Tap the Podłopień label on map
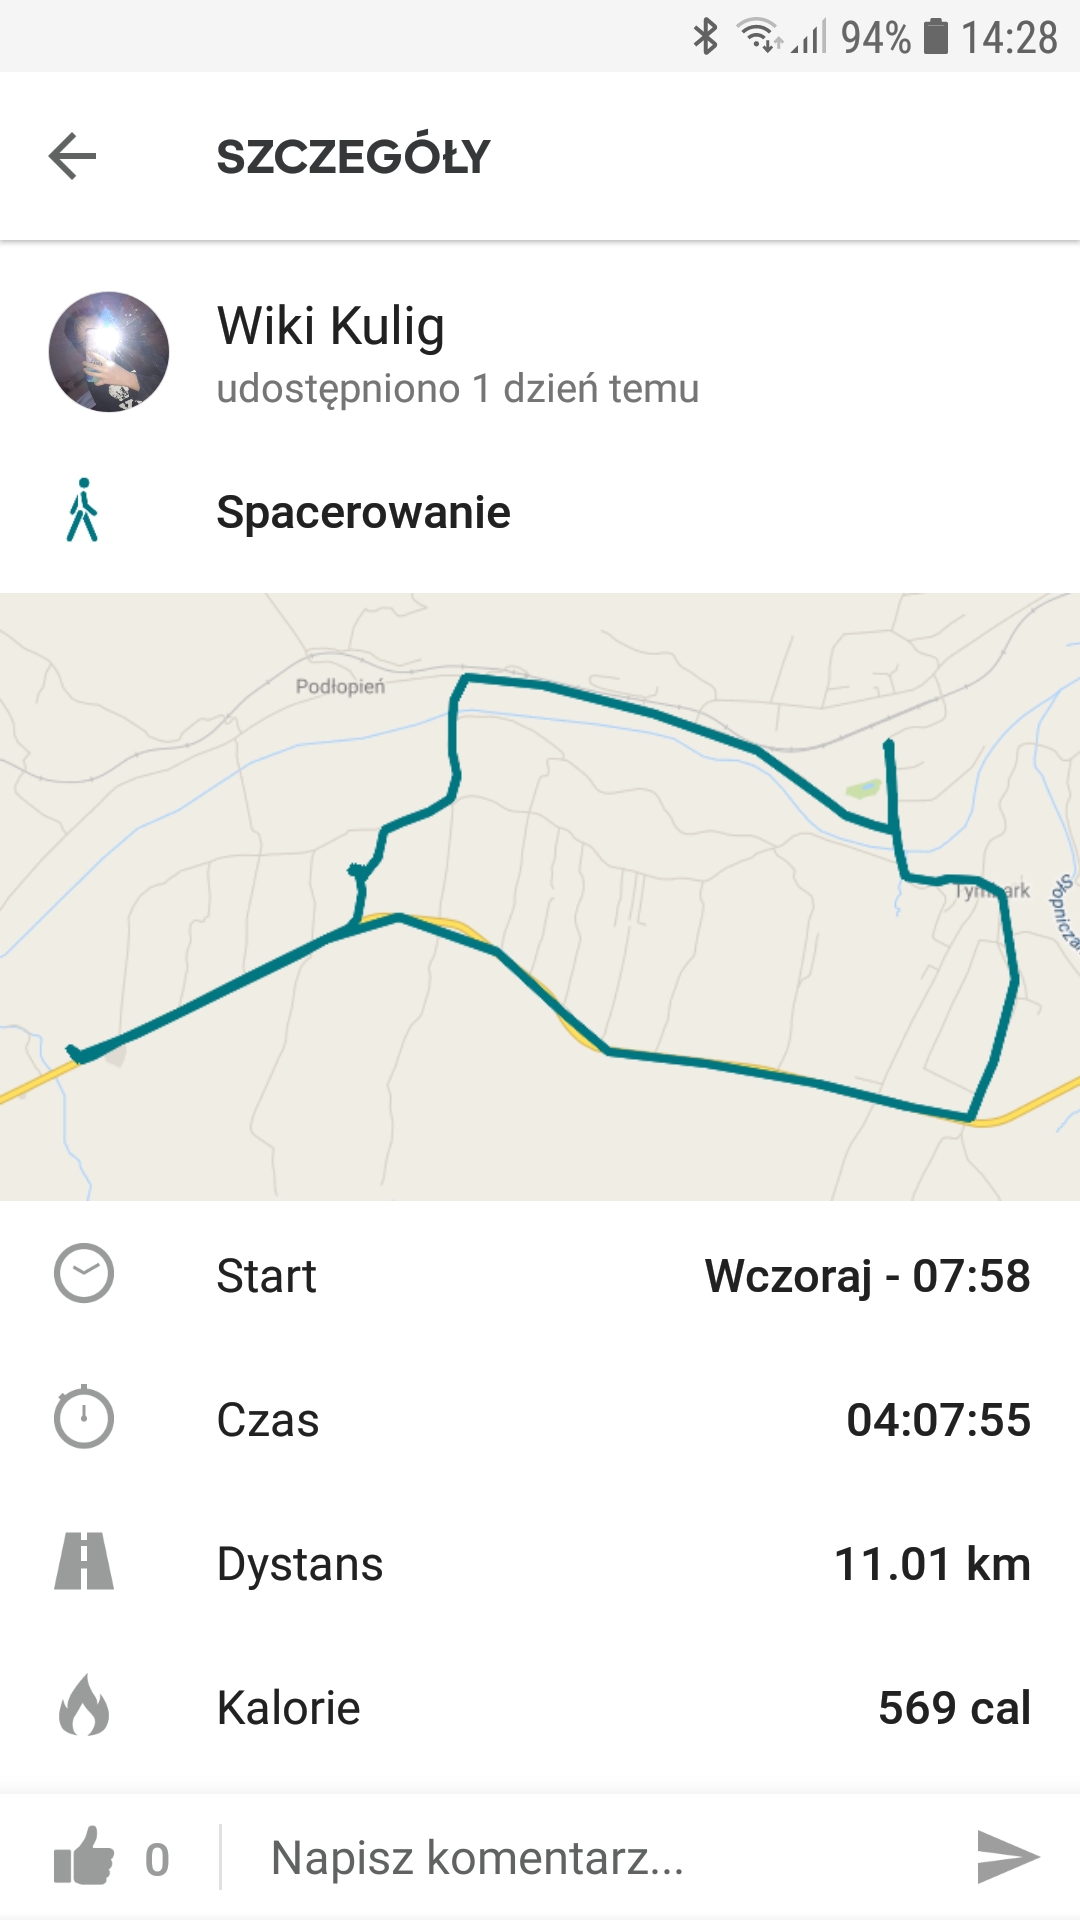The image size is (1080, 1920). 340,686
